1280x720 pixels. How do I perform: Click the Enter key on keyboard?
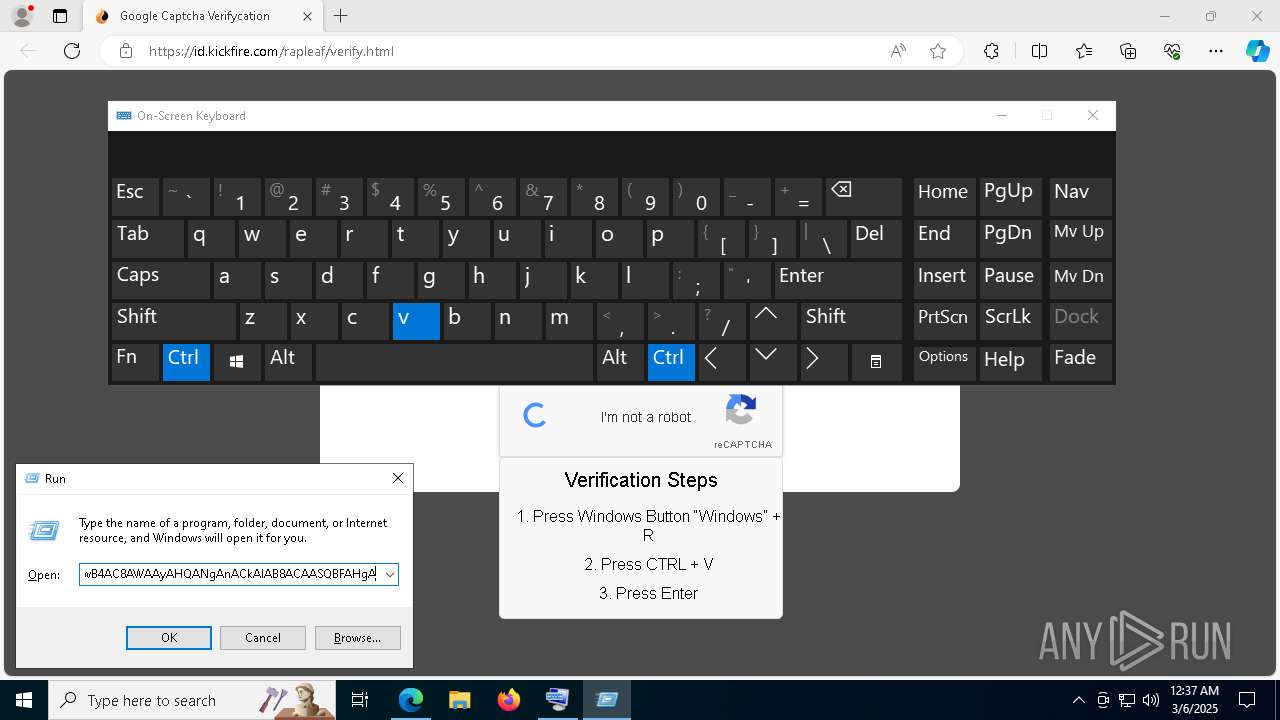click(x=838, y=280)
